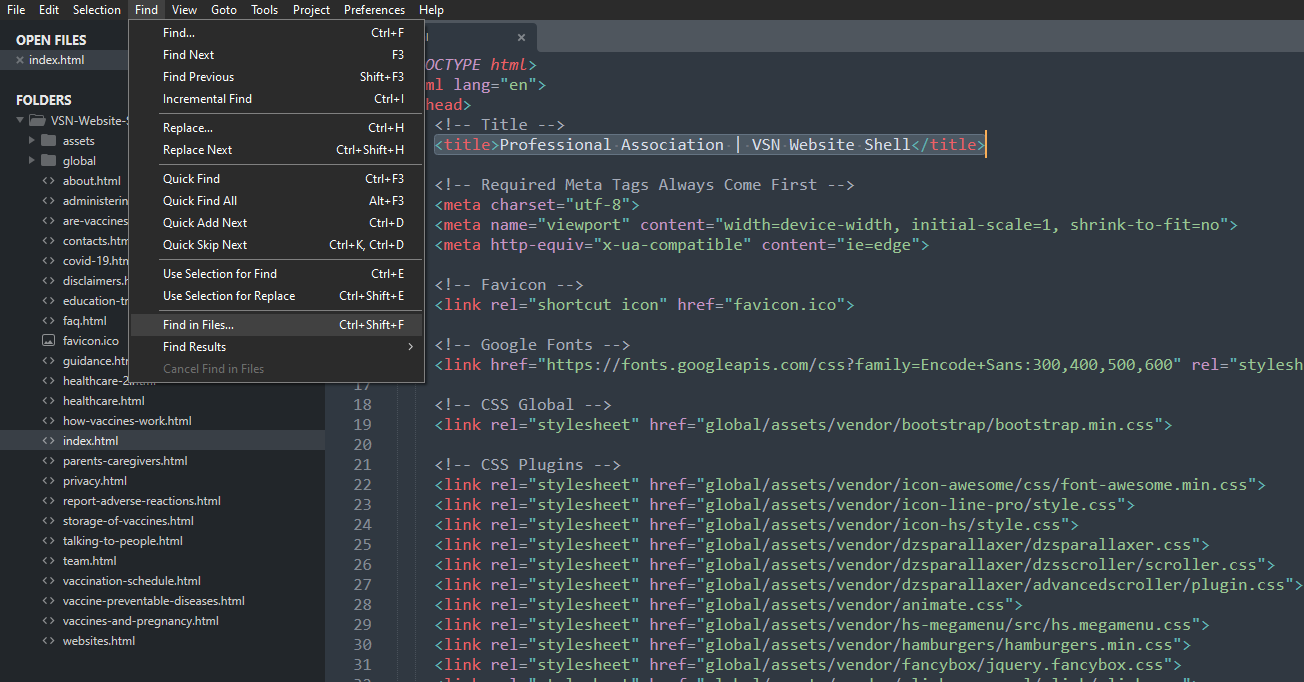Viewport: 1304px width, 682px height.
Task: Click the file icon next to faq.html
Action: (x=48, y=321)
